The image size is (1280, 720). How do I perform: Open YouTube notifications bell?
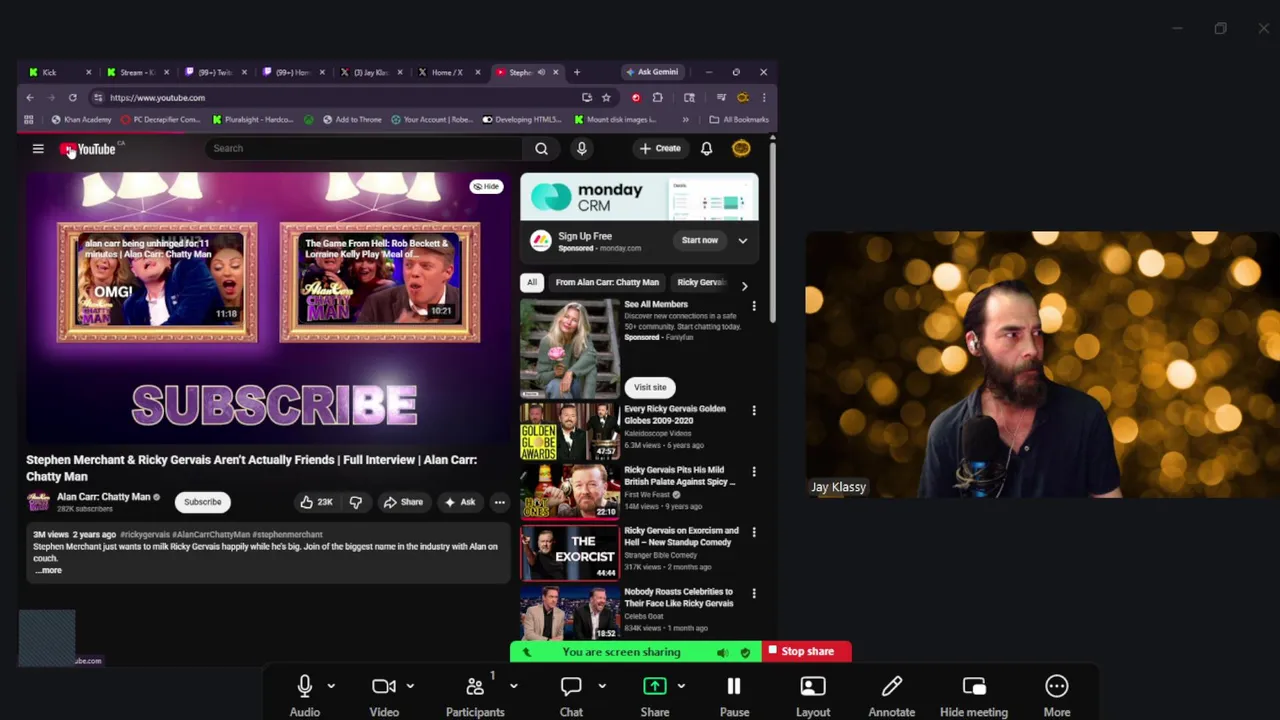click(x=706, y=149)
